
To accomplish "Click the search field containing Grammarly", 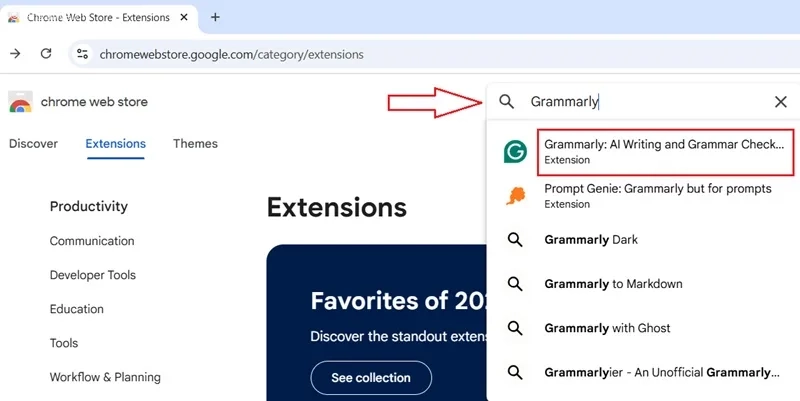I will point(644,102).
